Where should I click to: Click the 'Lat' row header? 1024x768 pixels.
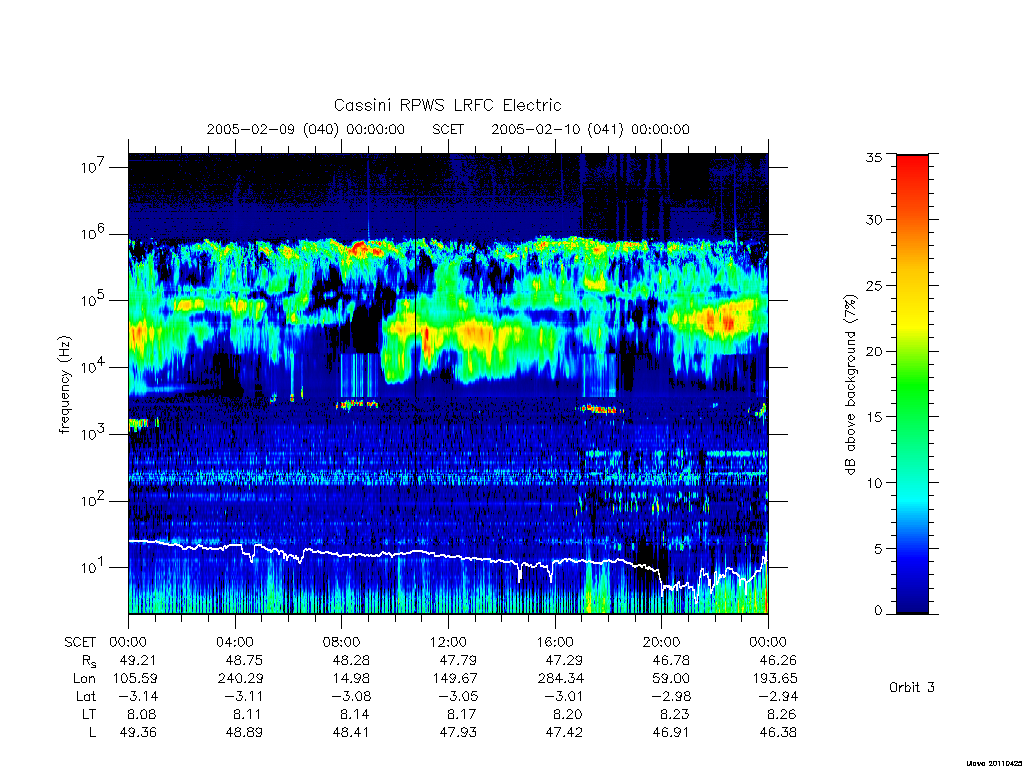[x=86, y=696]
